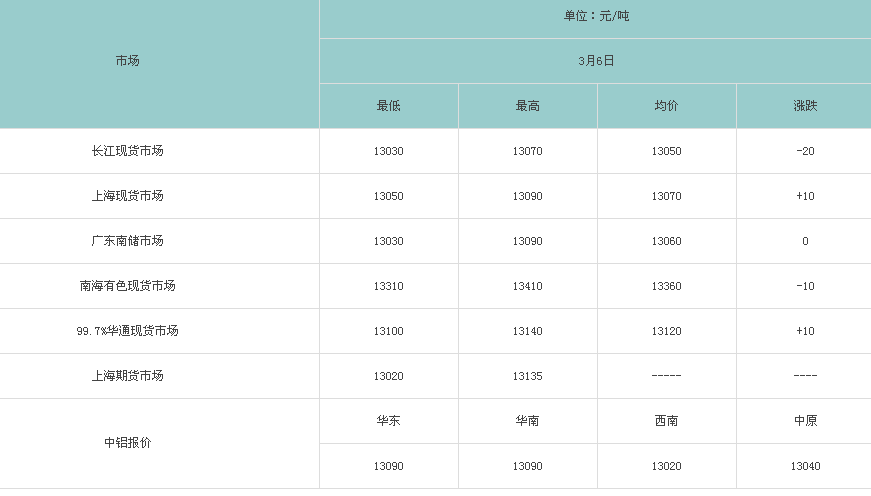Click the 均价 column header
Screen dimensions: 871x496
[666, 106]
